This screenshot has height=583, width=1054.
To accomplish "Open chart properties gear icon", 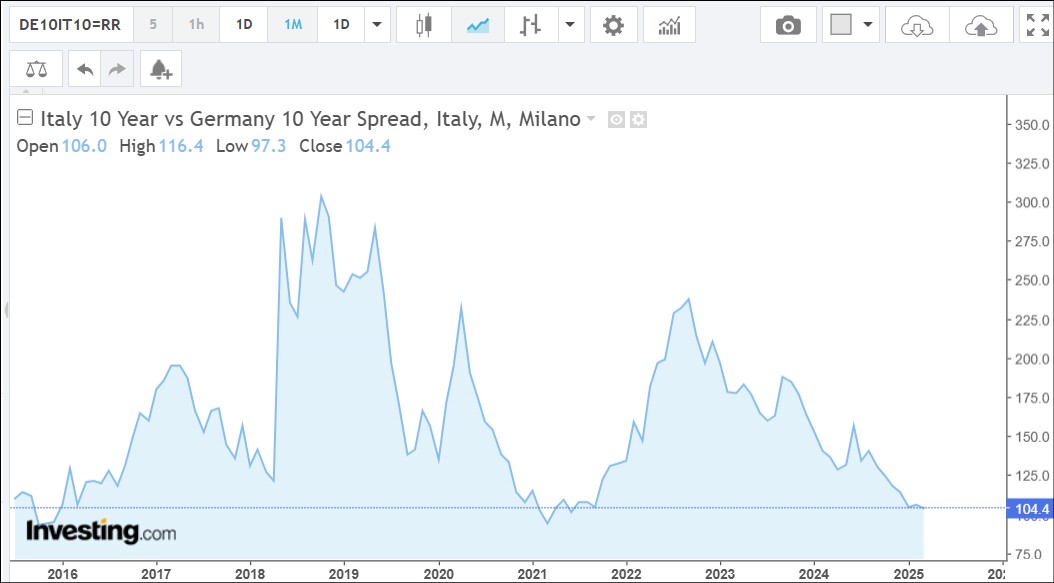I will tap(613, 25).
